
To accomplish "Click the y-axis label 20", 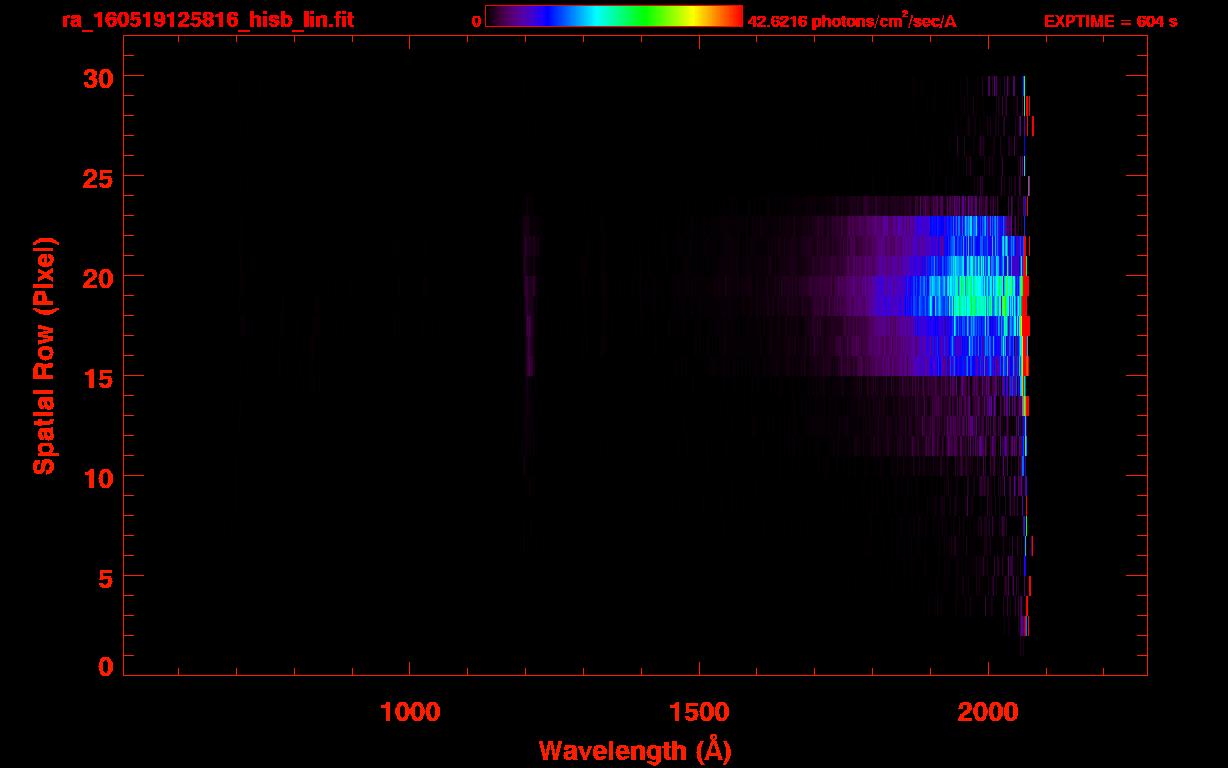I will coord(98,277).
